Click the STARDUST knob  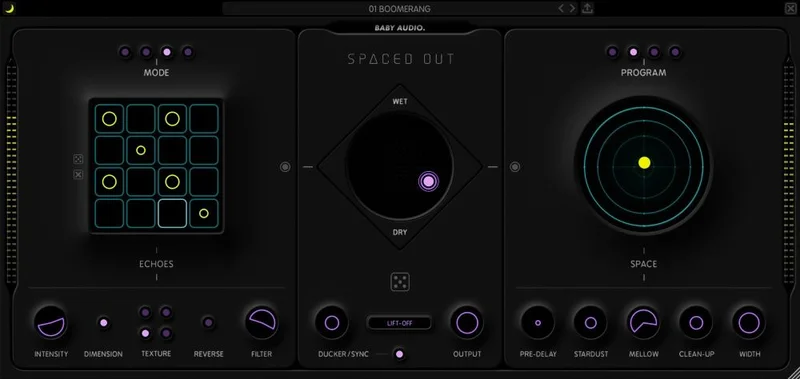(x=590, y=323)
